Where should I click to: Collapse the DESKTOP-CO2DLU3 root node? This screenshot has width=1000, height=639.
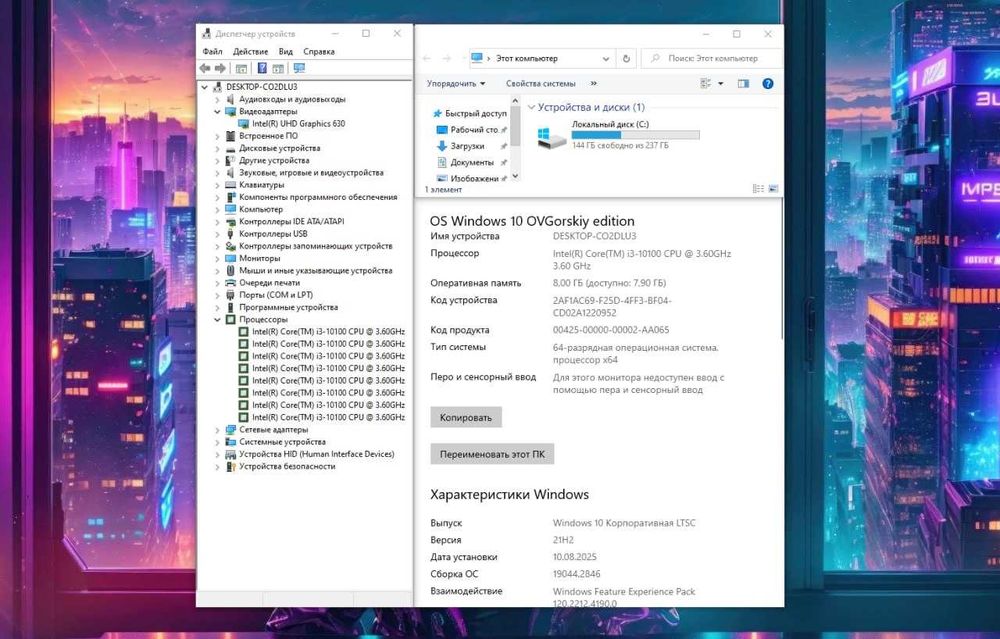[205, 87]
